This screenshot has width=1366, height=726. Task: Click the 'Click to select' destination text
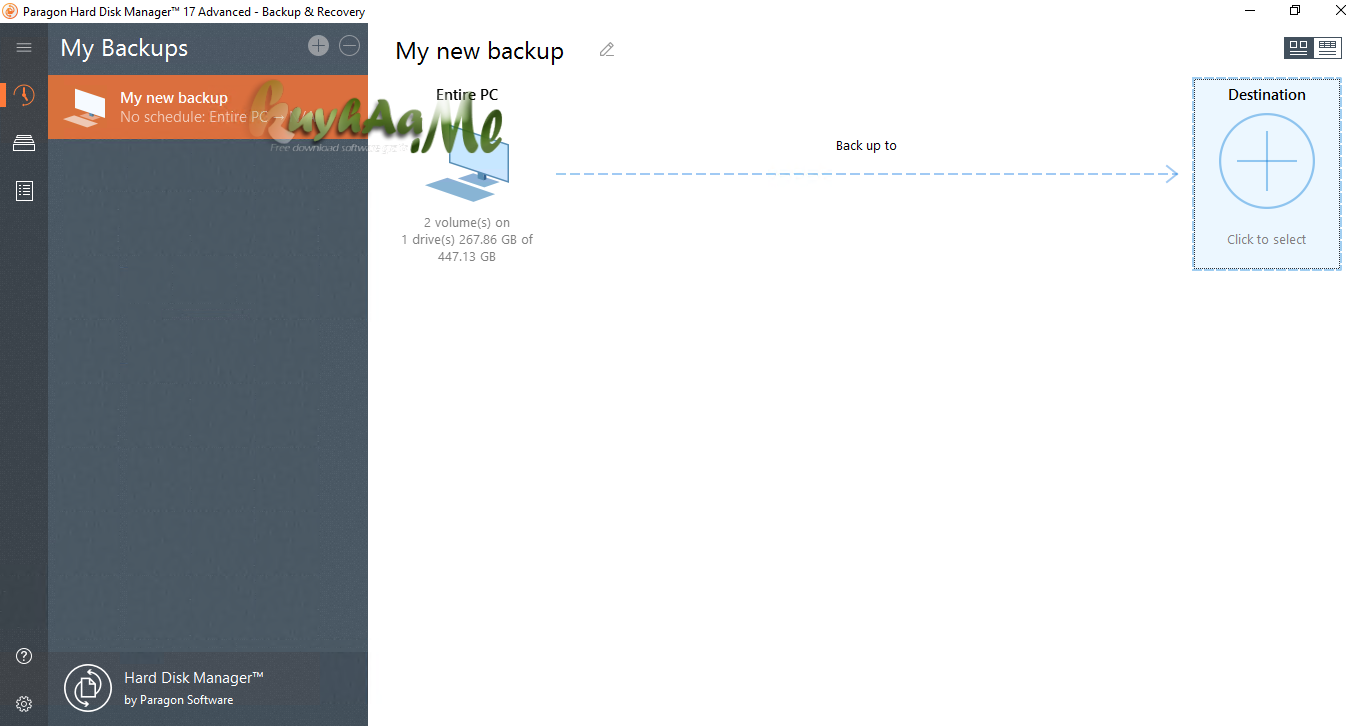click(1266, 240)
